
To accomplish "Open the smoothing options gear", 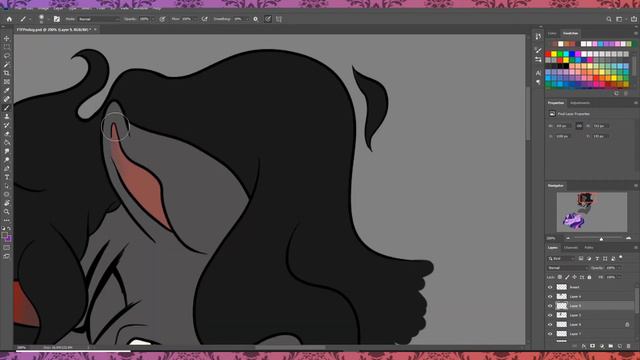I will (256, 19).
